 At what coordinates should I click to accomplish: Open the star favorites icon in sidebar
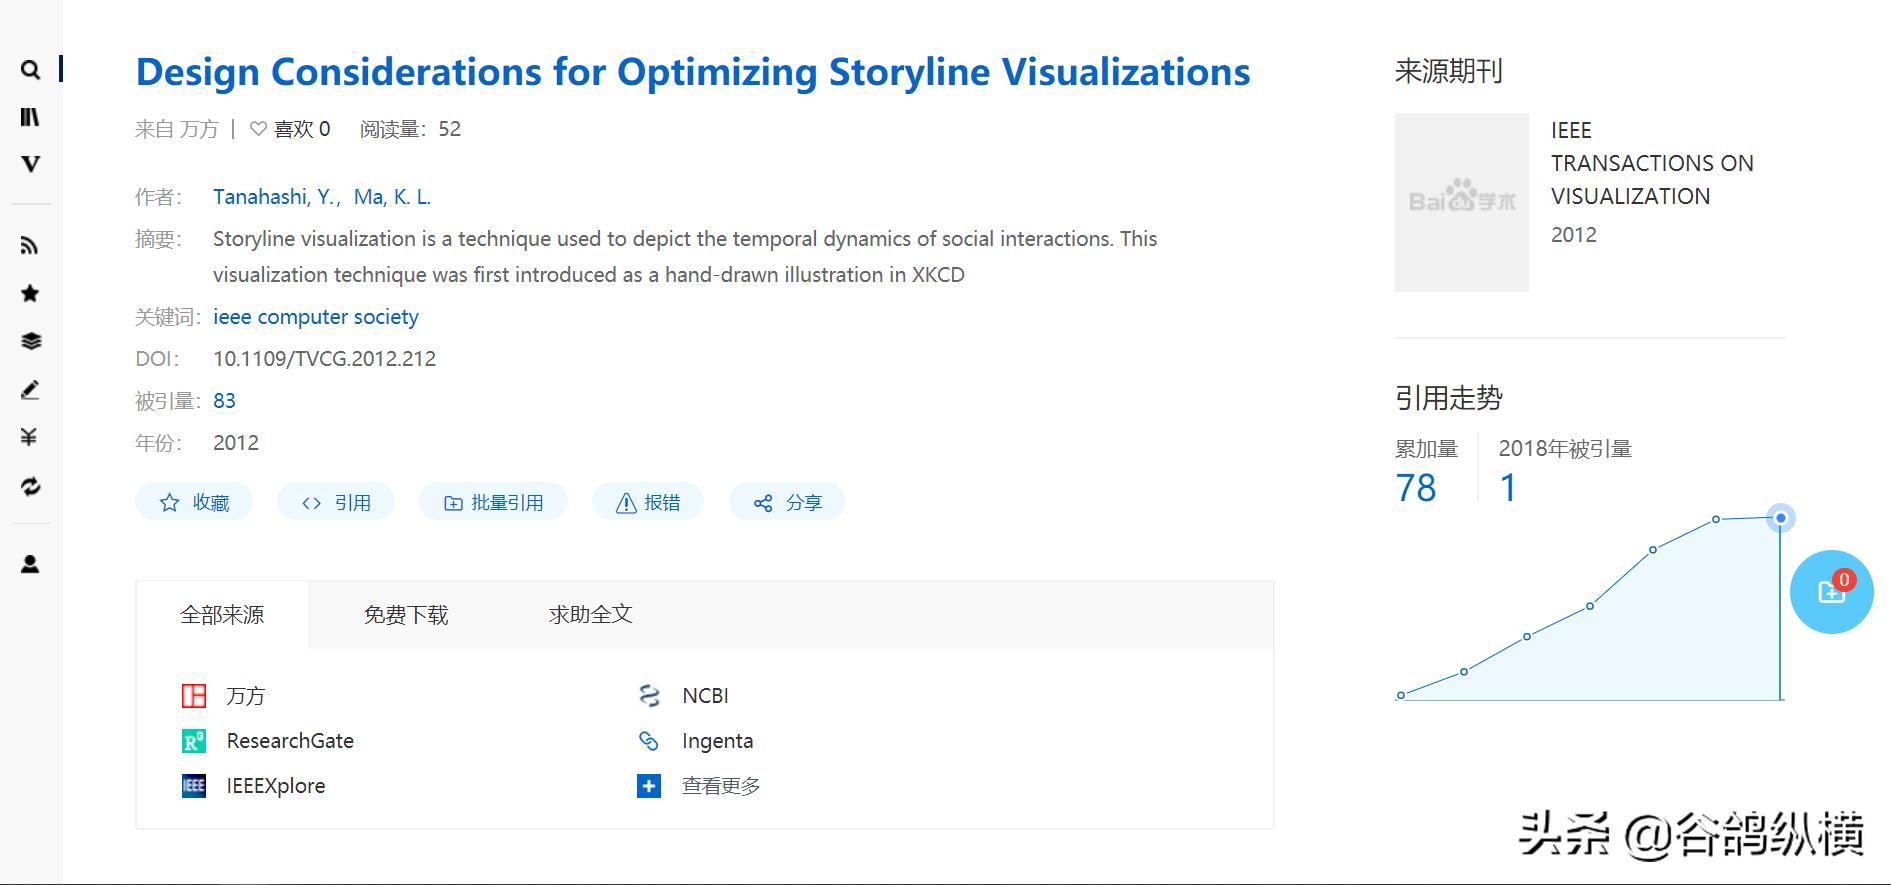click(30, 293)
